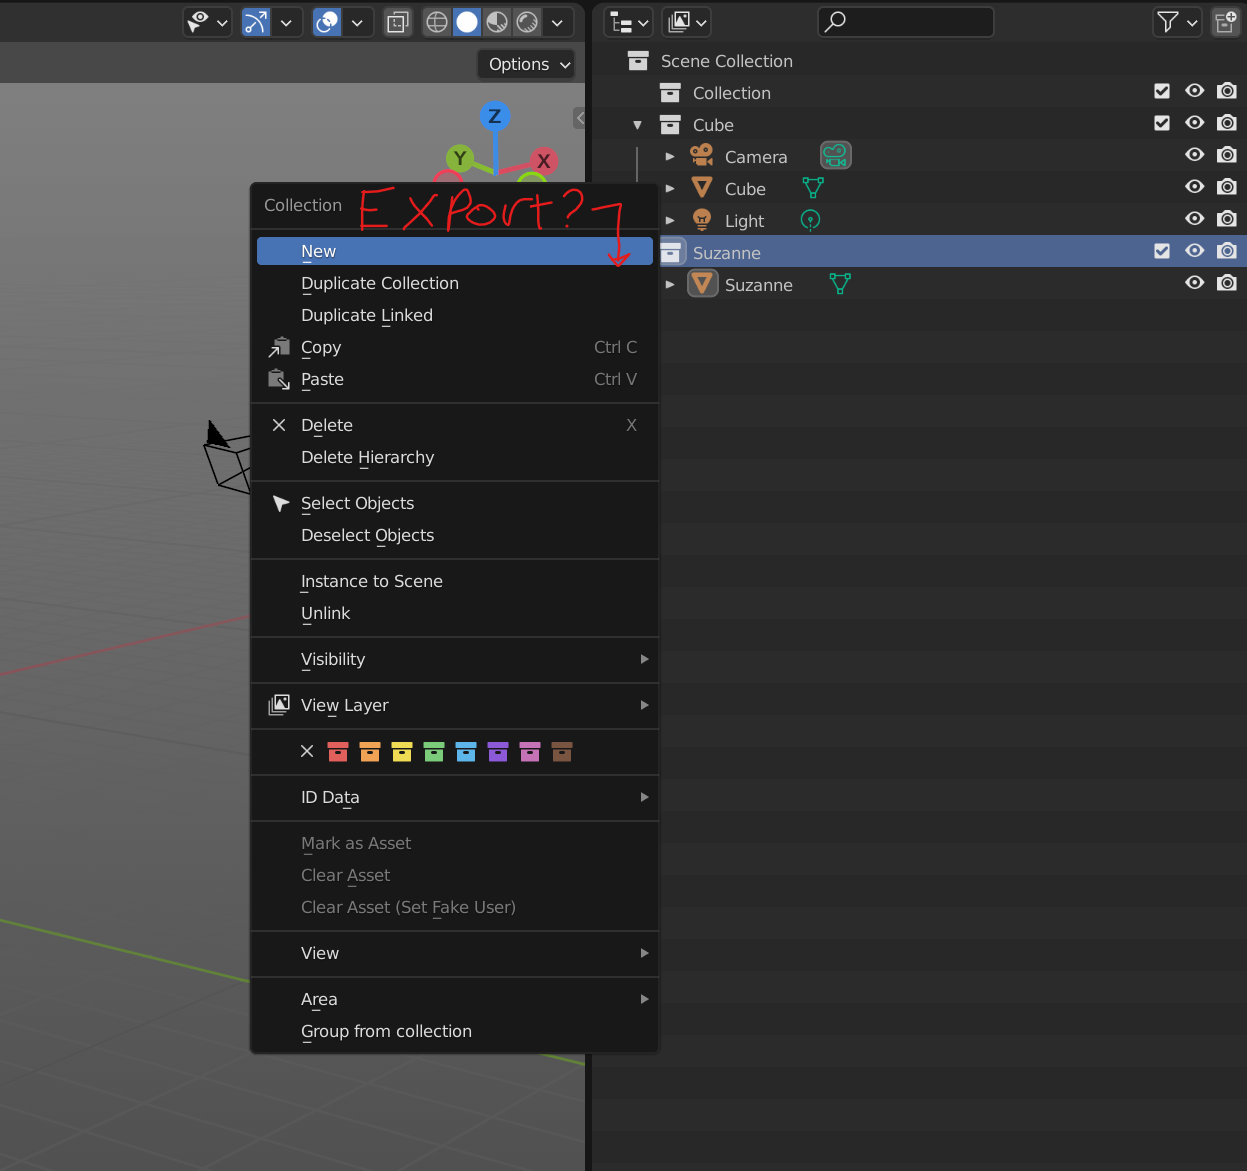Click the Suzanne object icon in outliner
This screenshot has height=1171, width=1247.
click(703, 284)
